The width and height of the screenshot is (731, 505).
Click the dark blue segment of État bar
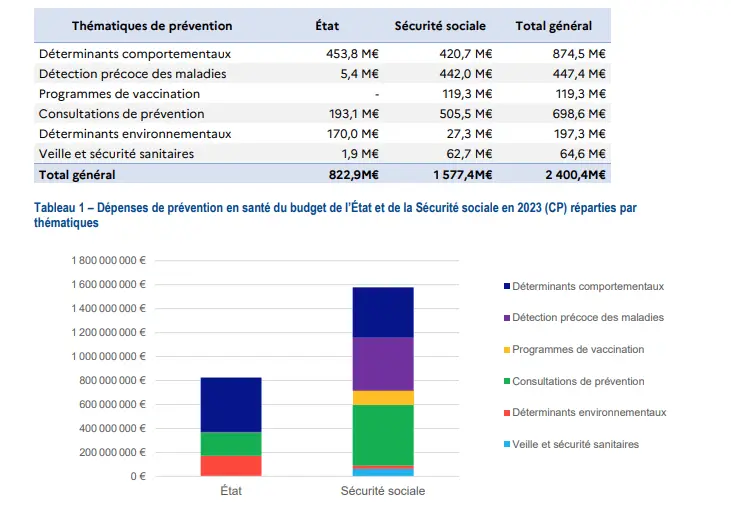tap(231, 405)
